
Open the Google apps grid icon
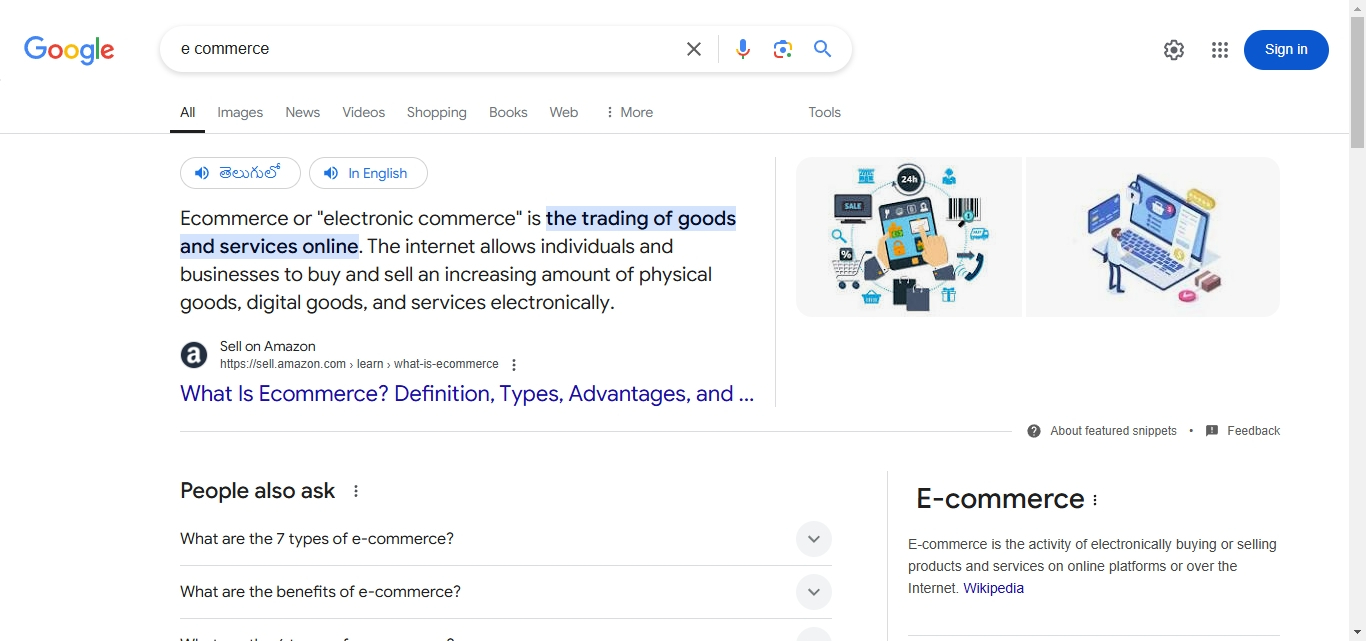[x=1220, y=50]
